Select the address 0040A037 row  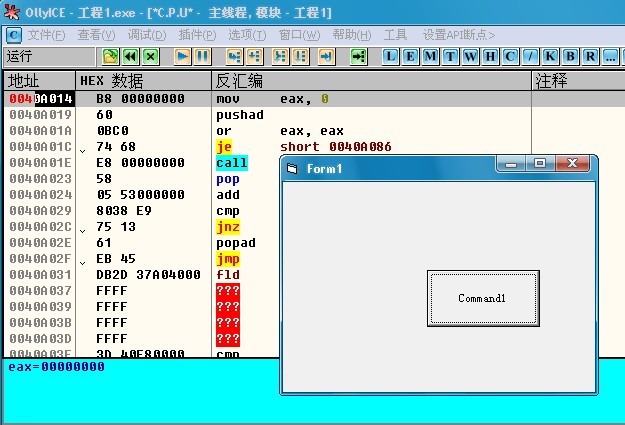[40, 291]
